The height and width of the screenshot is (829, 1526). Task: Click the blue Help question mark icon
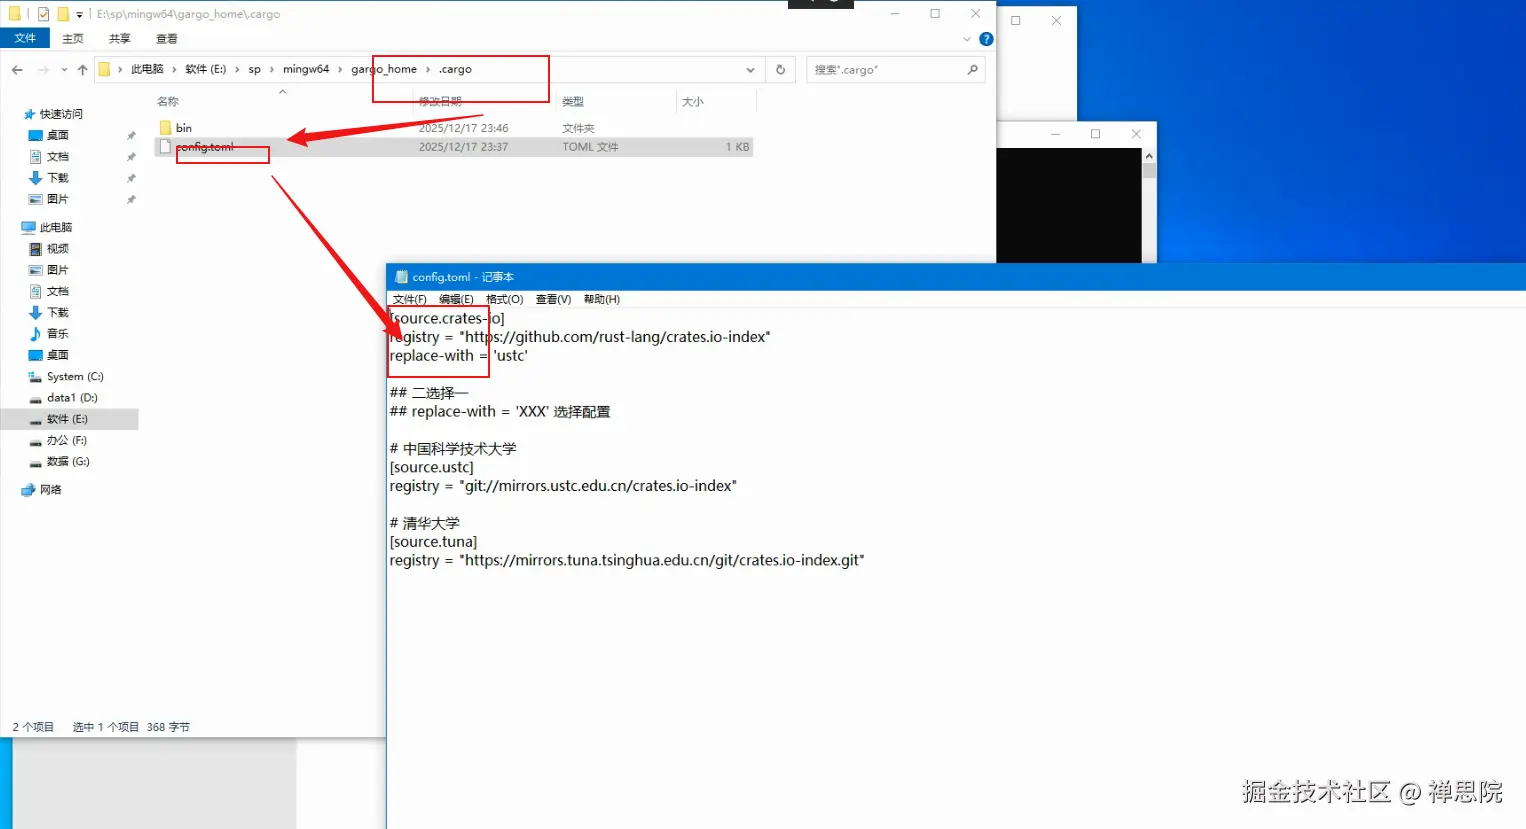click(986, 39)
